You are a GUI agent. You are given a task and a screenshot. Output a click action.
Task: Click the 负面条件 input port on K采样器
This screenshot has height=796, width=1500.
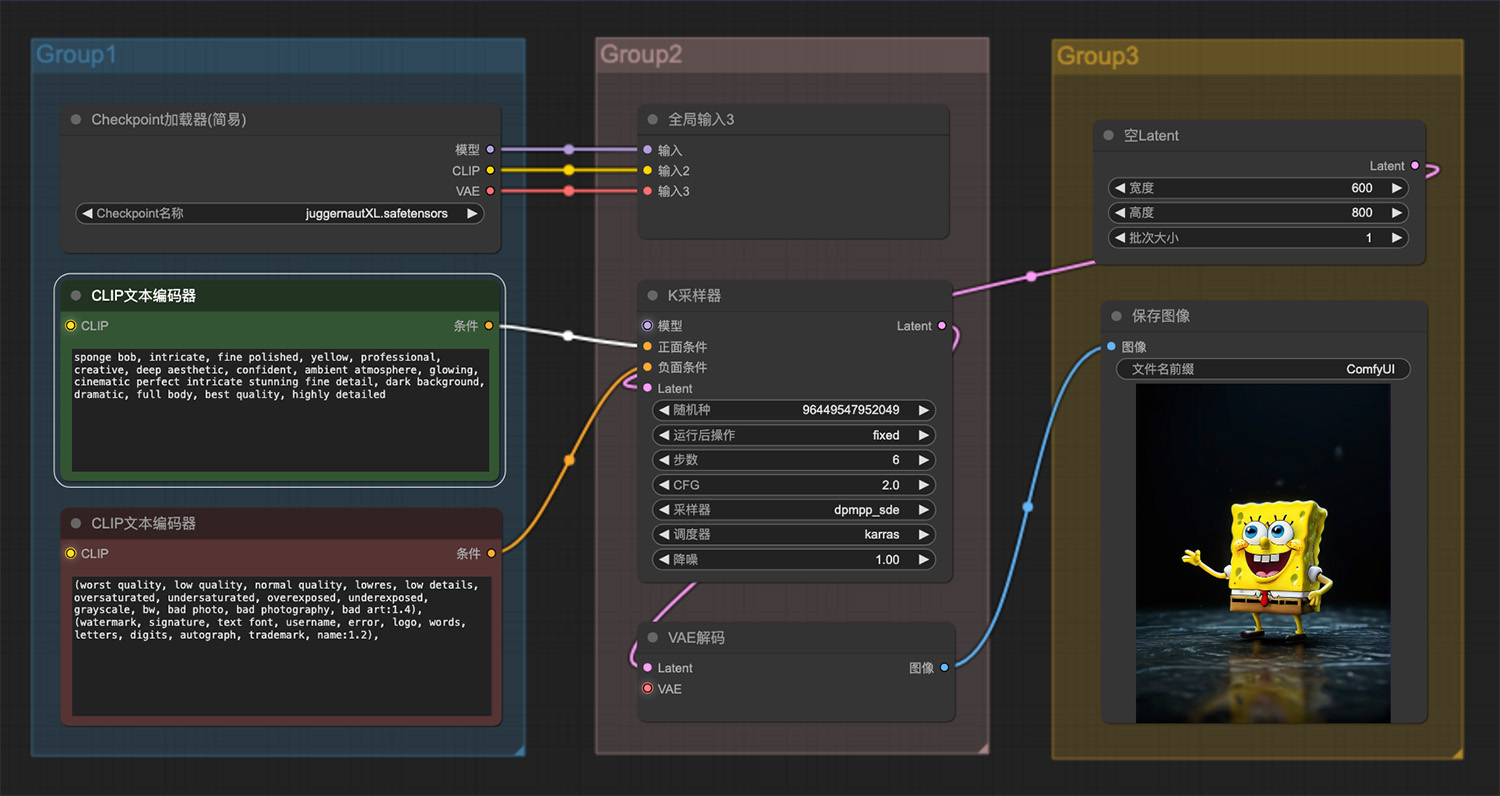point(647,368)
